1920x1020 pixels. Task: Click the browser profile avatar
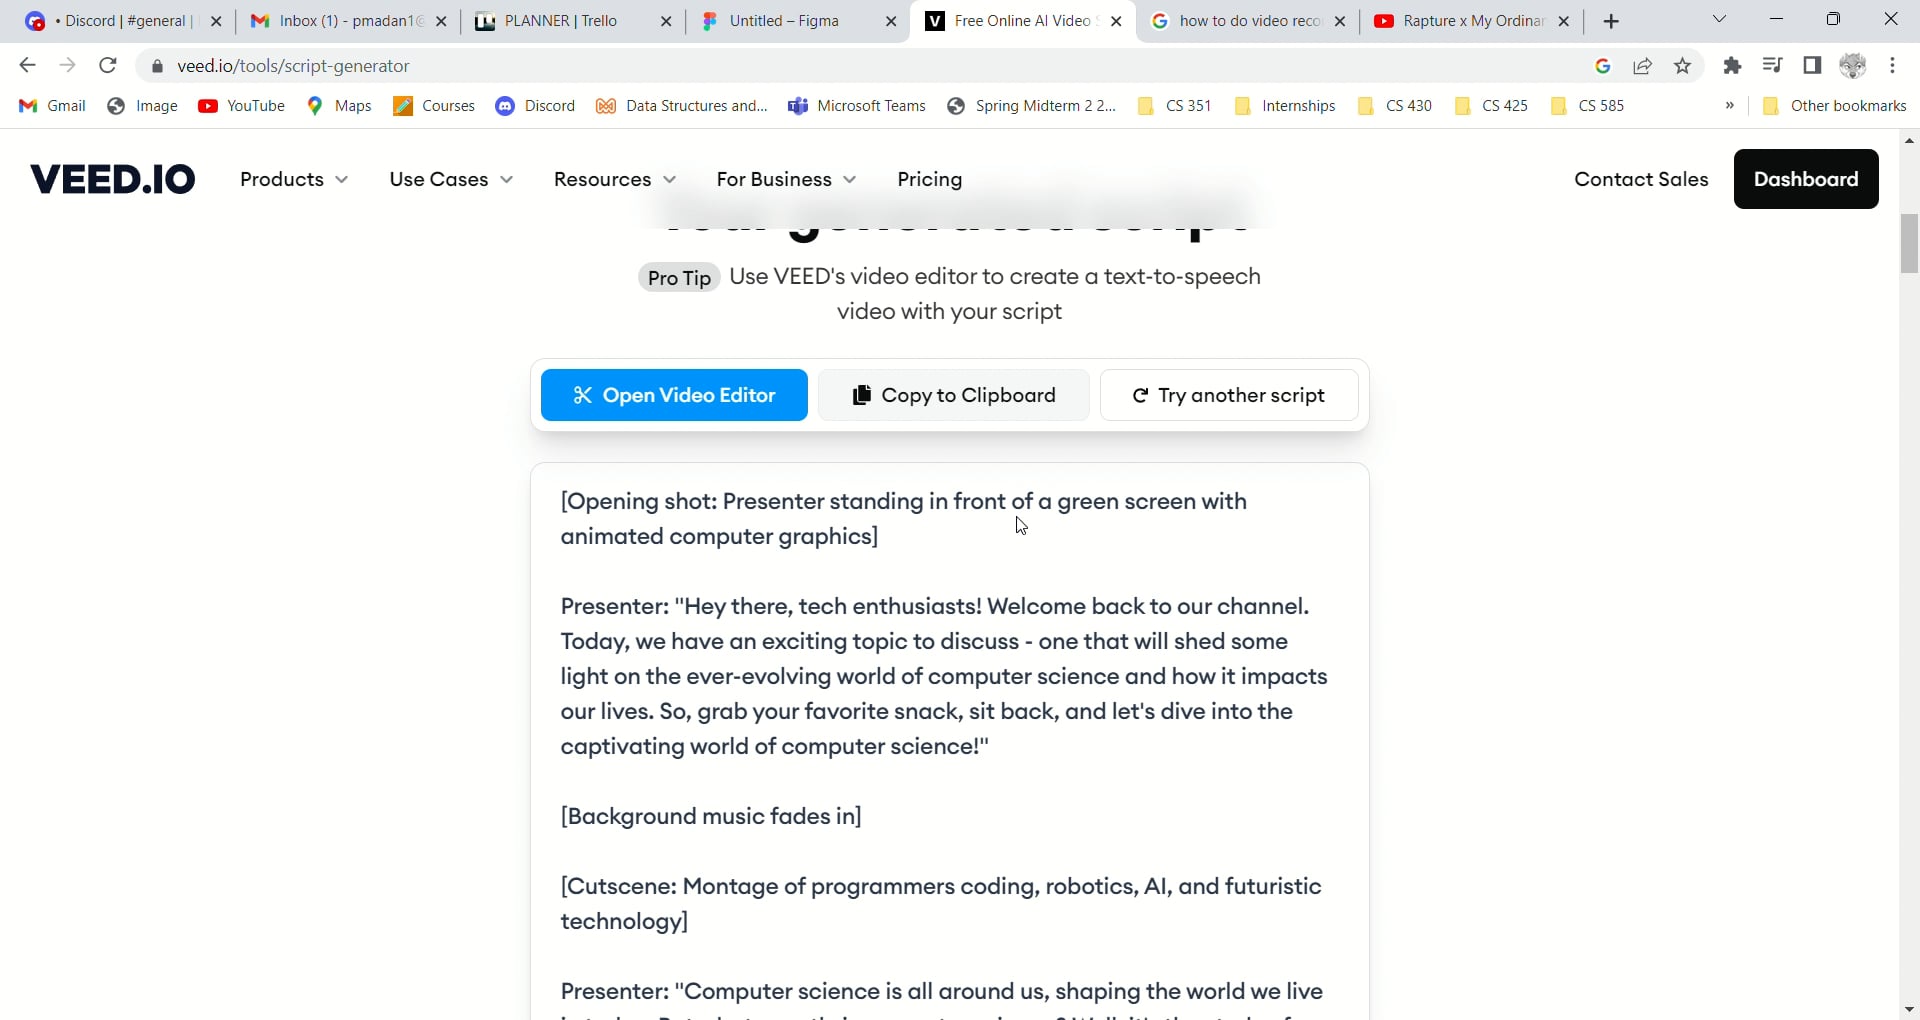click(x=1853, y=66)
